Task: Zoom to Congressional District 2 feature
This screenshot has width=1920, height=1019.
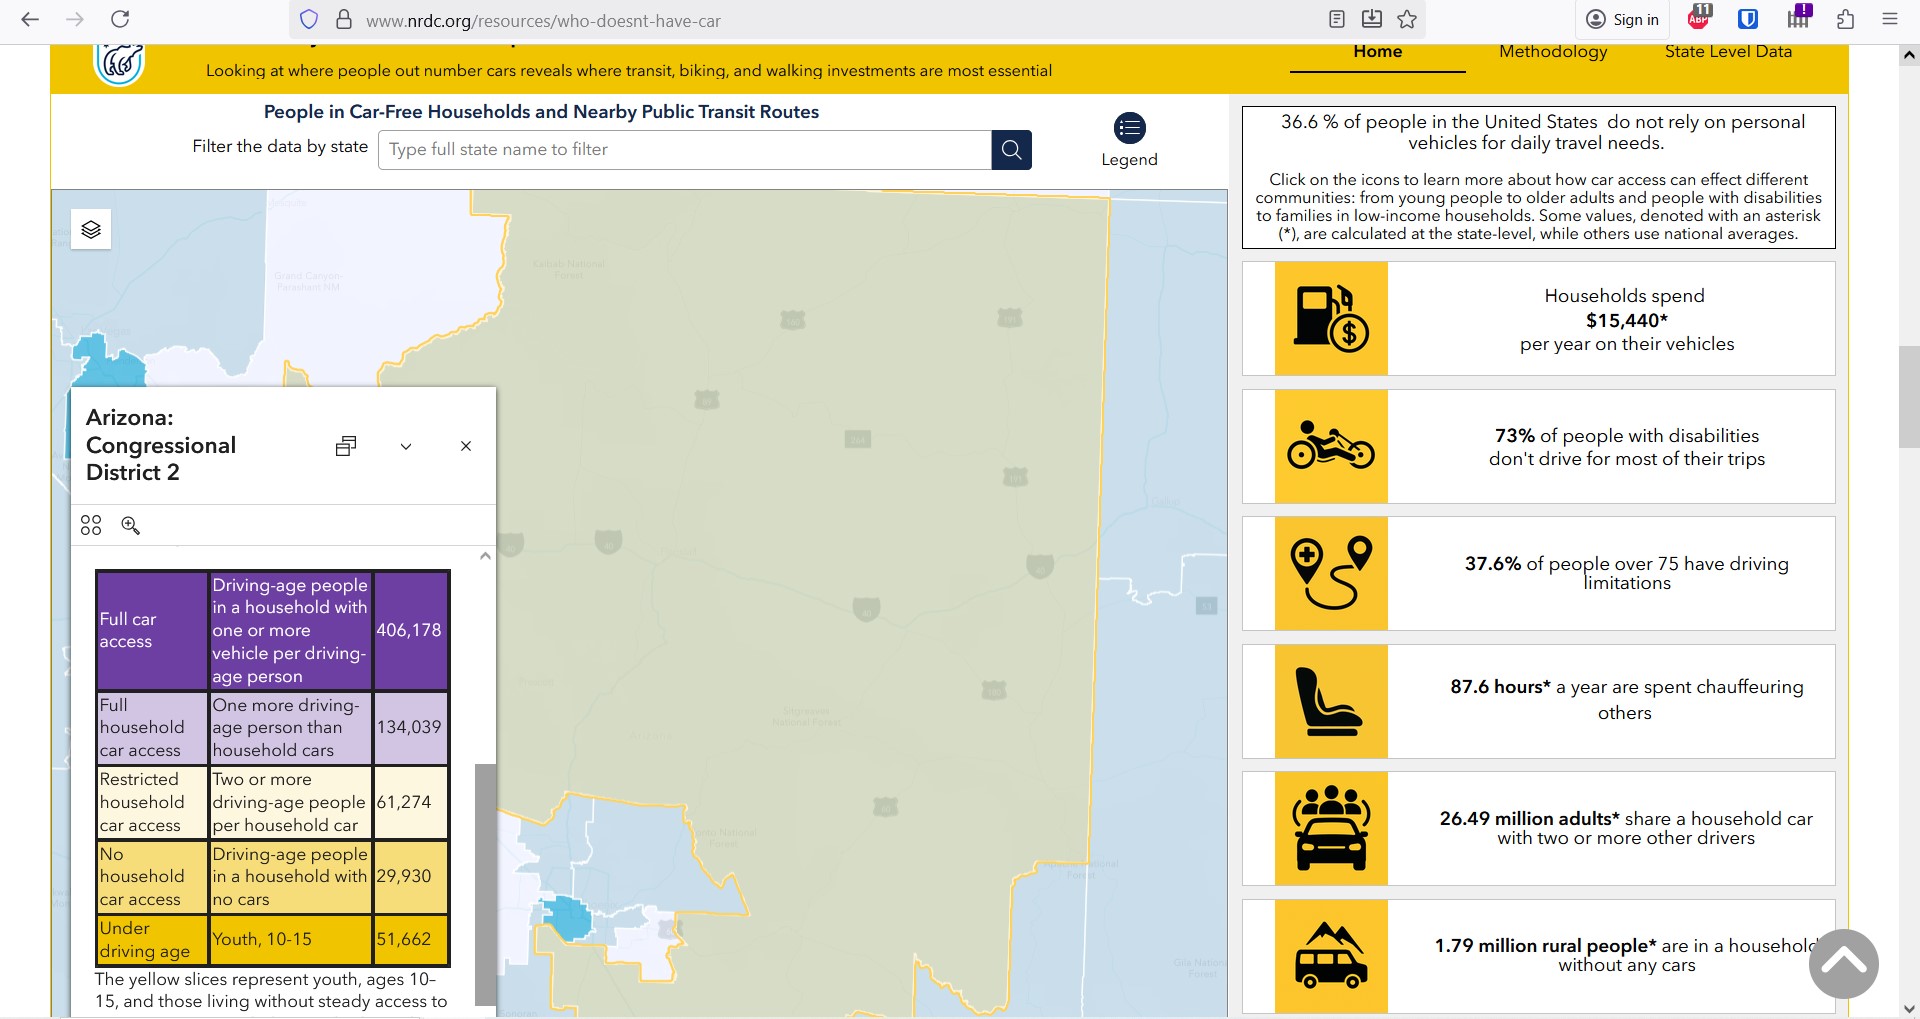Action: [131, 526]
